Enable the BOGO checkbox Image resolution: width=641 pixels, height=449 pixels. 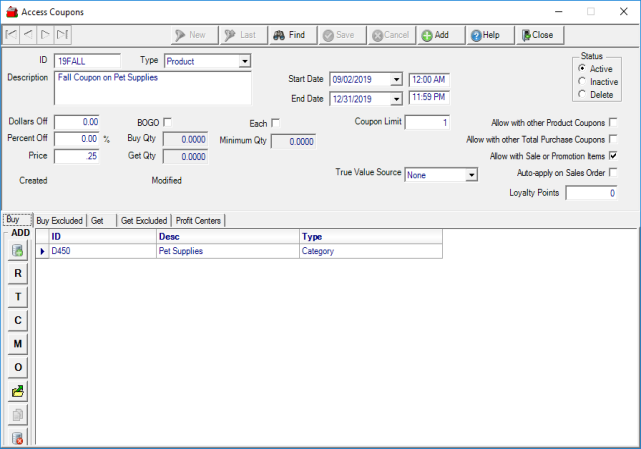tap(167, 122)
